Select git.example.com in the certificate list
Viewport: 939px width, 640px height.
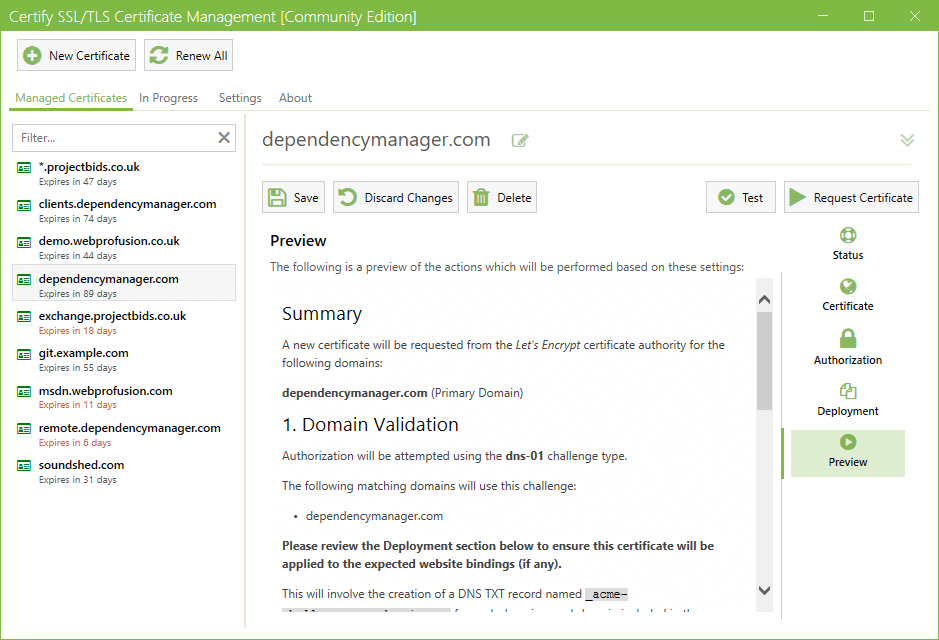83,353
